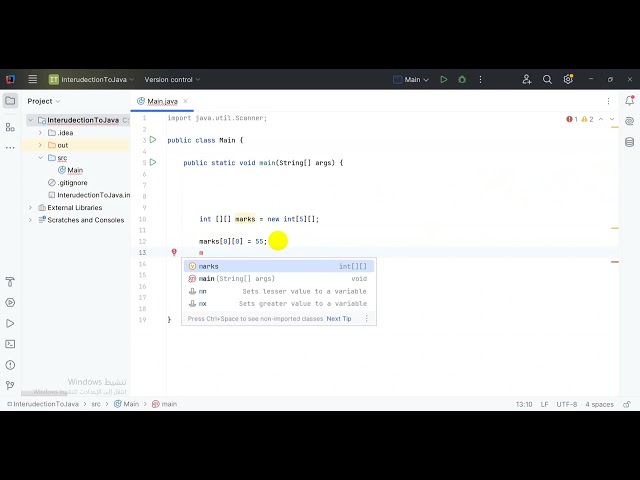This screenshot has height=480, width=640.
Task: Open the Main run configuration dropdown
Action: click(x=411, y=79)
